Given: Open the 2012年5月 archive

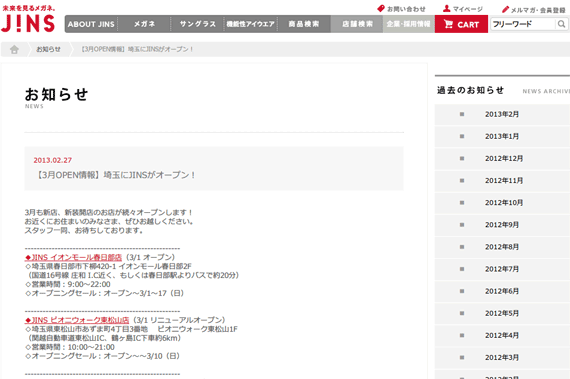Looking at the screenshot, I should pos(502,314).
